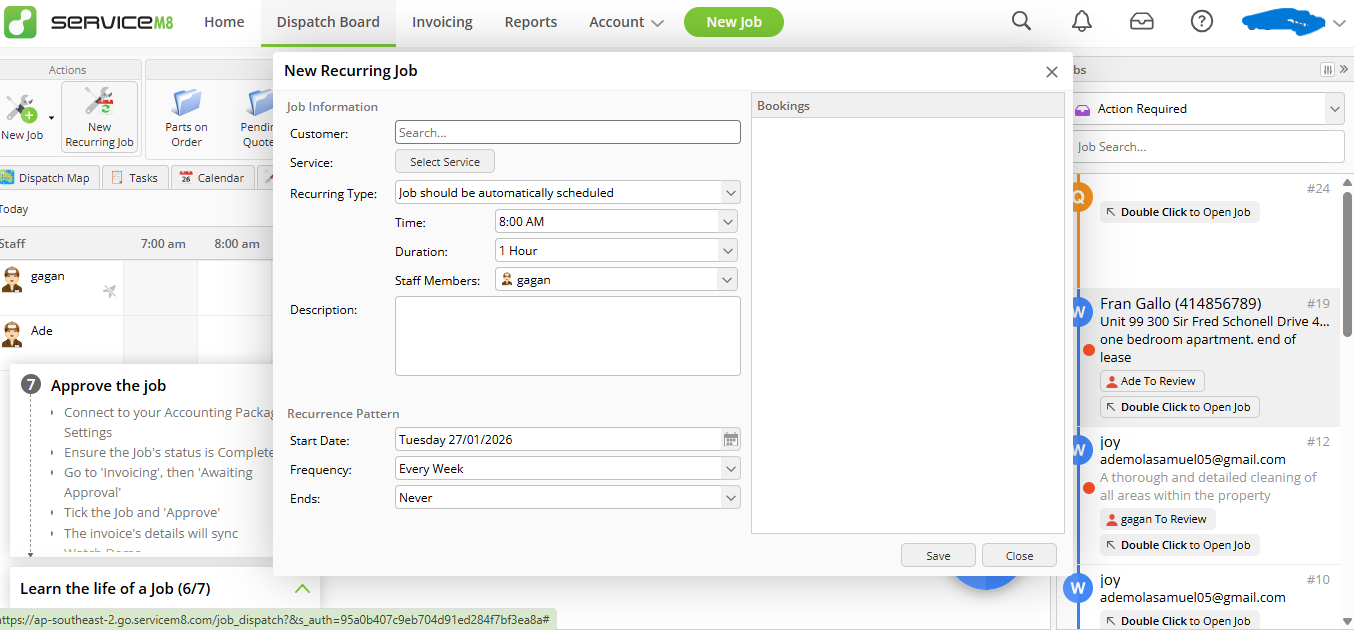This screenshot has height=630, width=1354.
Task: Open the search icon in the top bar
Action: click(x=1021, y=21)
